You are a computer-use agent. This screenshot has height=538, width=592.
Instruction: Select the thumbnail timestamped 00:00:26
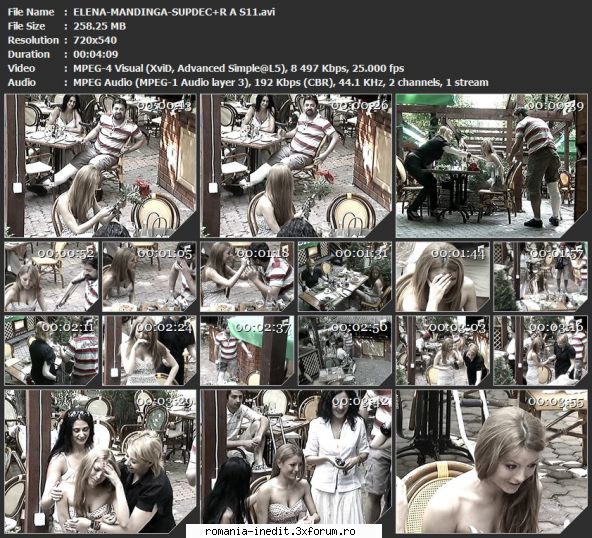click(296, 165)
